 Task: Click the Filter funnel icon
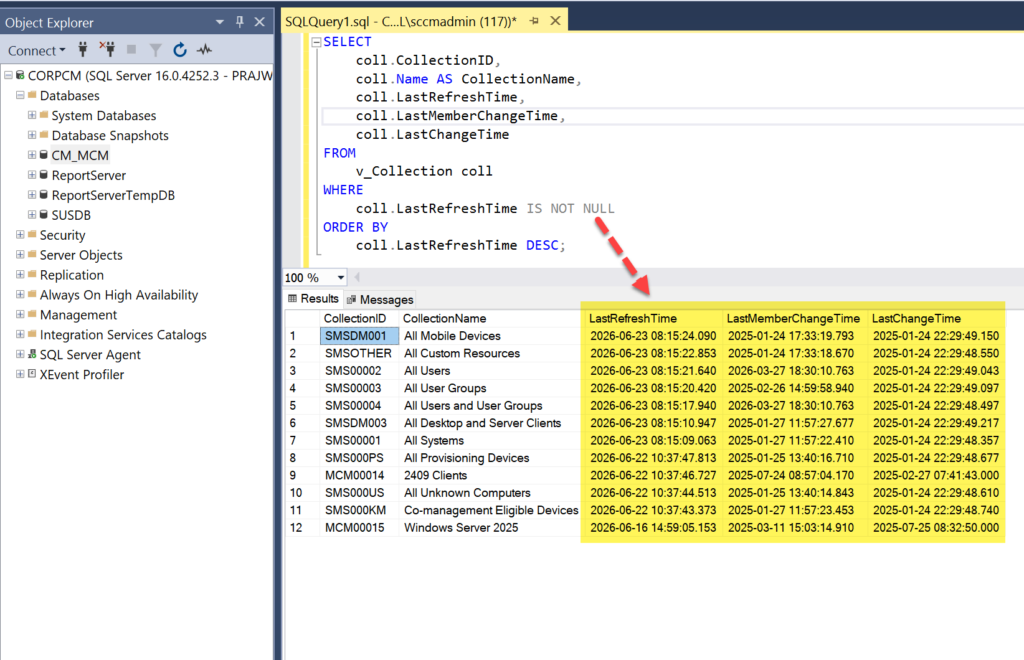point(155,50)
